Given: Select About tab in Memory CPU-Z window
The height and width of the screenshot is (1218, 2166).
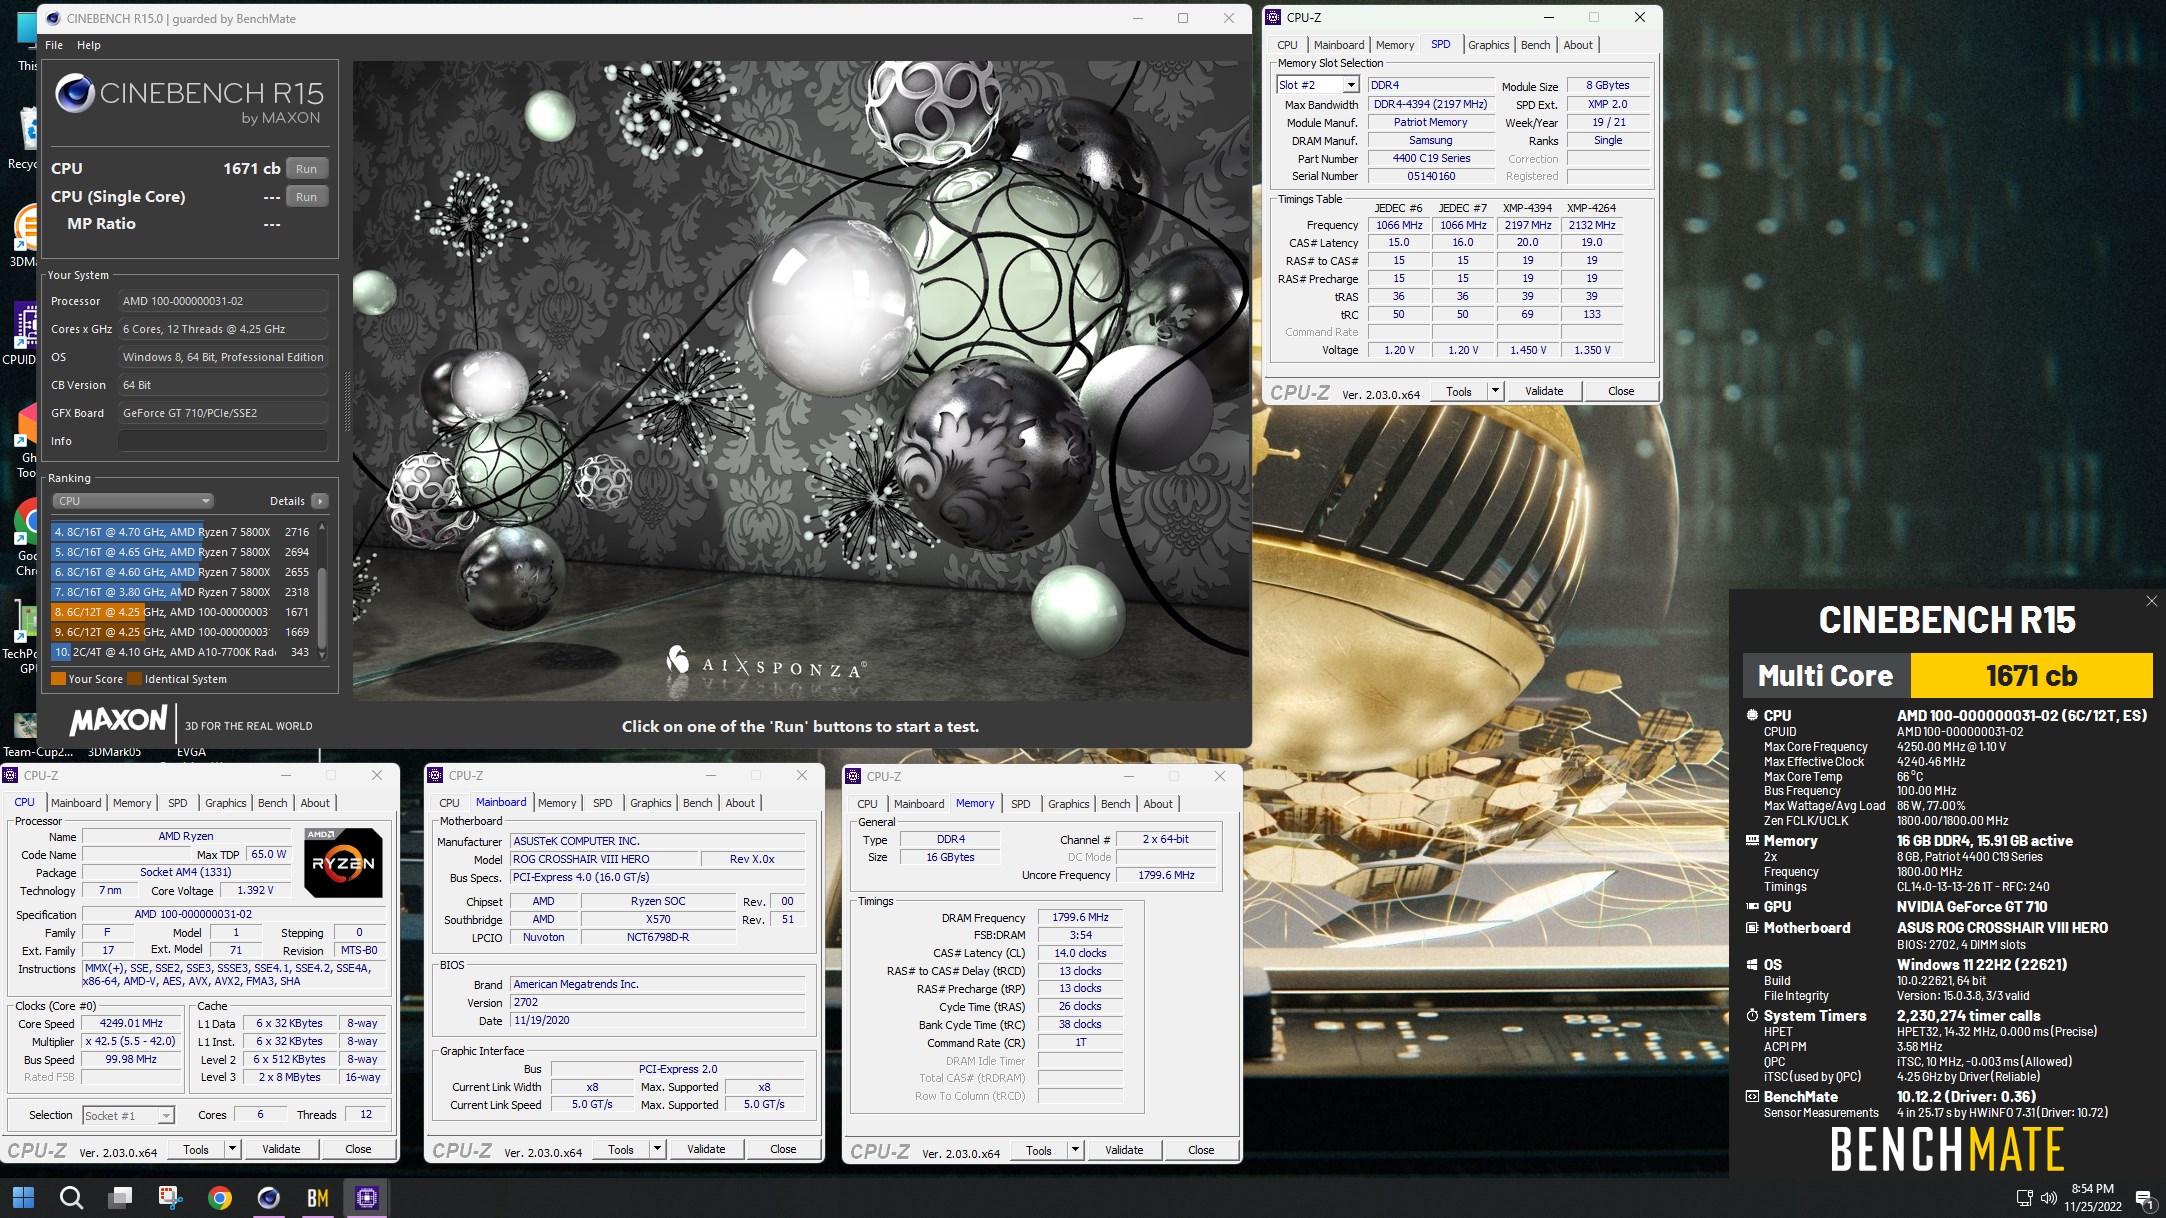Looking at the screenshot, I should point(1158,804).
